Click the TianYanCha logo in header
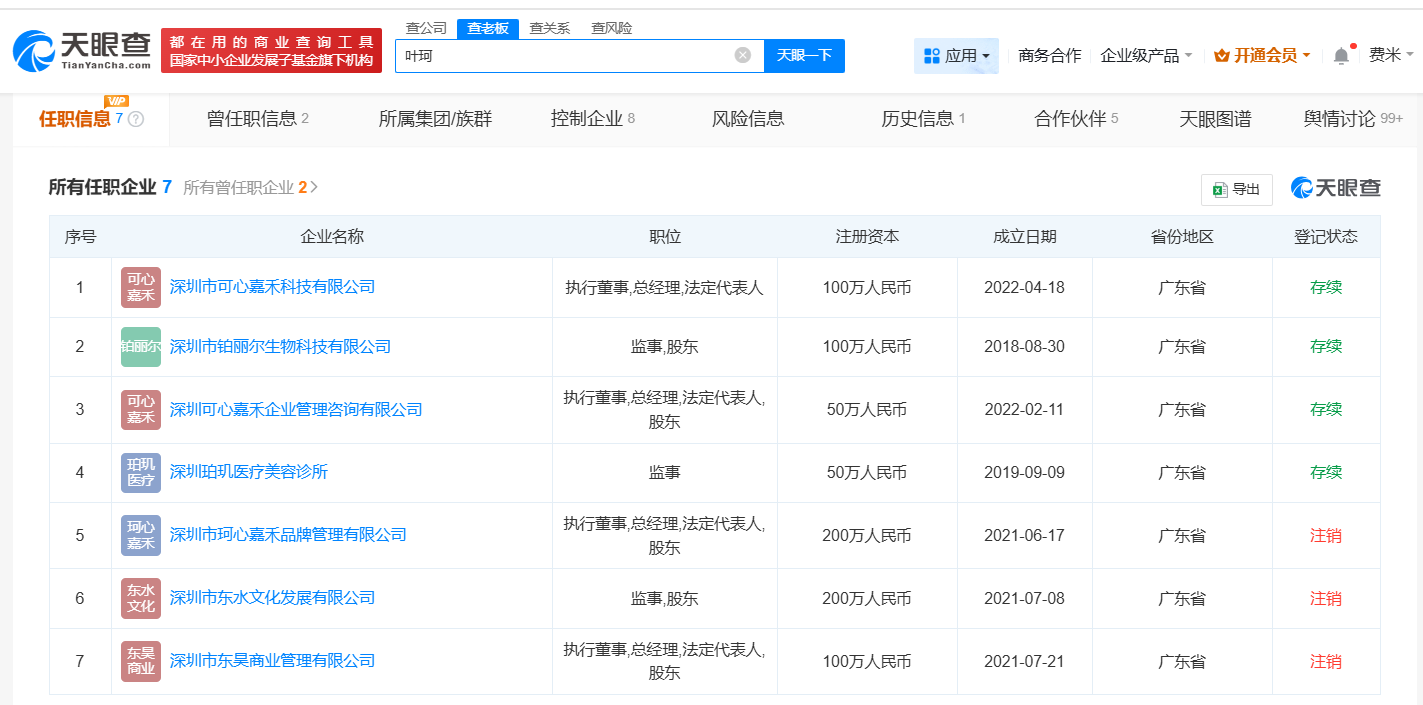 tap(82, 50)
